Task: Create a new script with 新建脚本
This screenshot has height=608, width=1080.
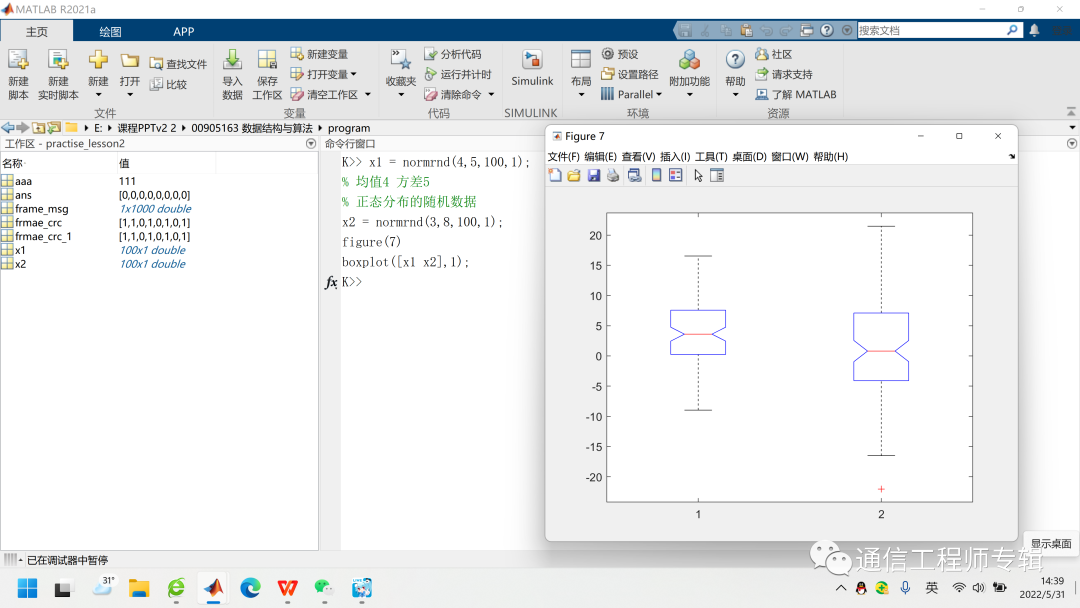Action: [x=19, y=74]
